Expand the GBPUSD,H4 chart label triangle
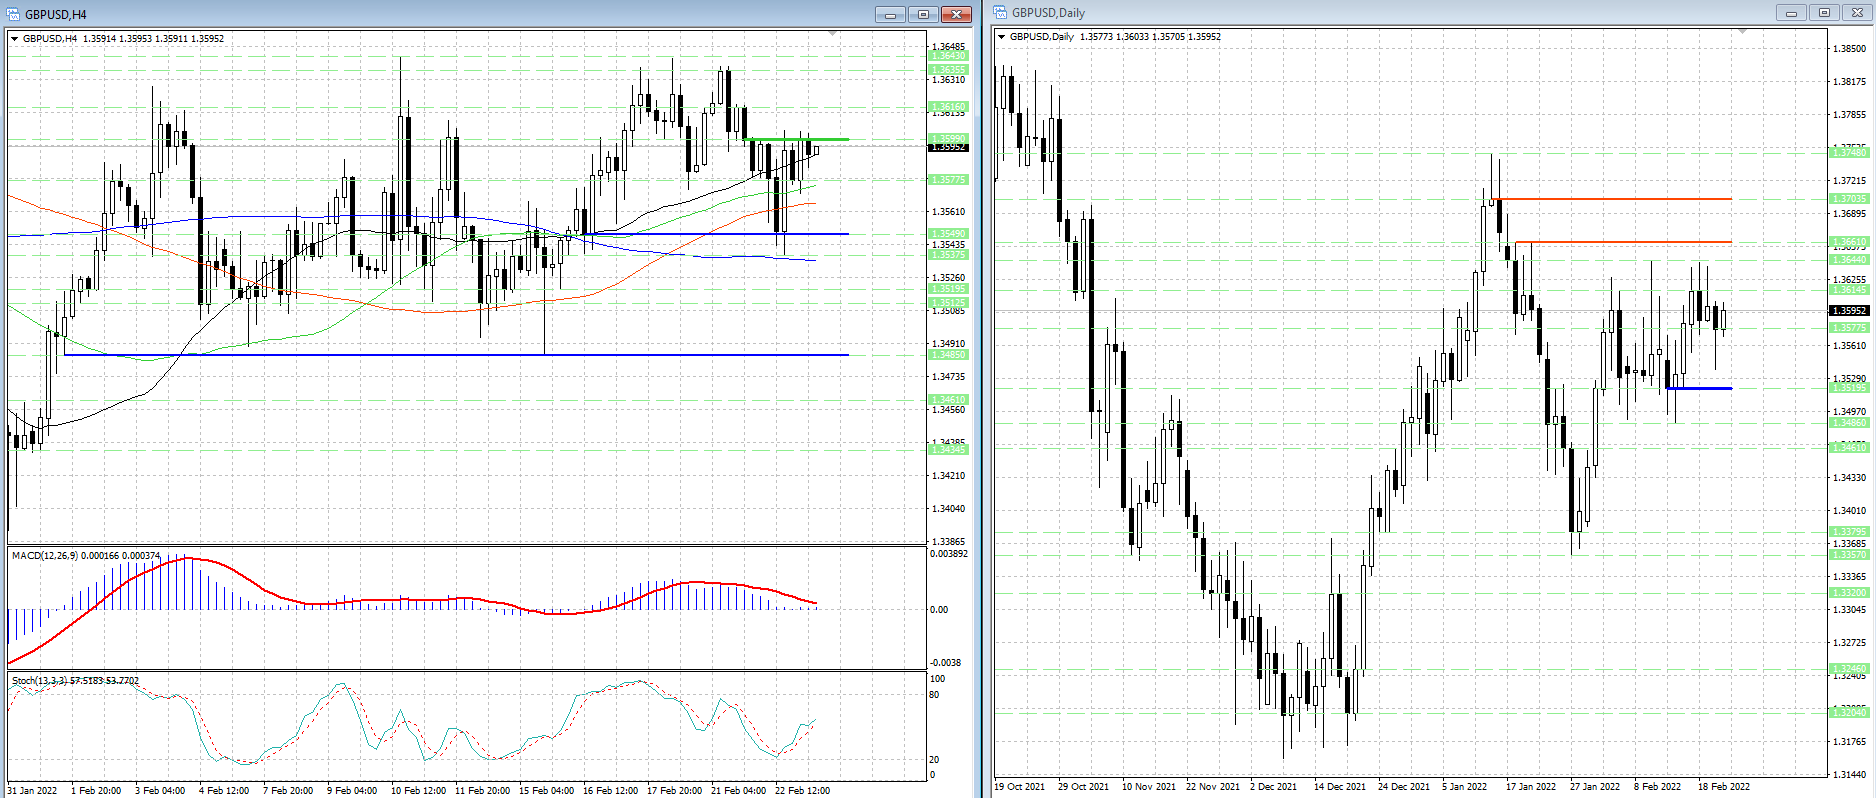 coord(15,39)
